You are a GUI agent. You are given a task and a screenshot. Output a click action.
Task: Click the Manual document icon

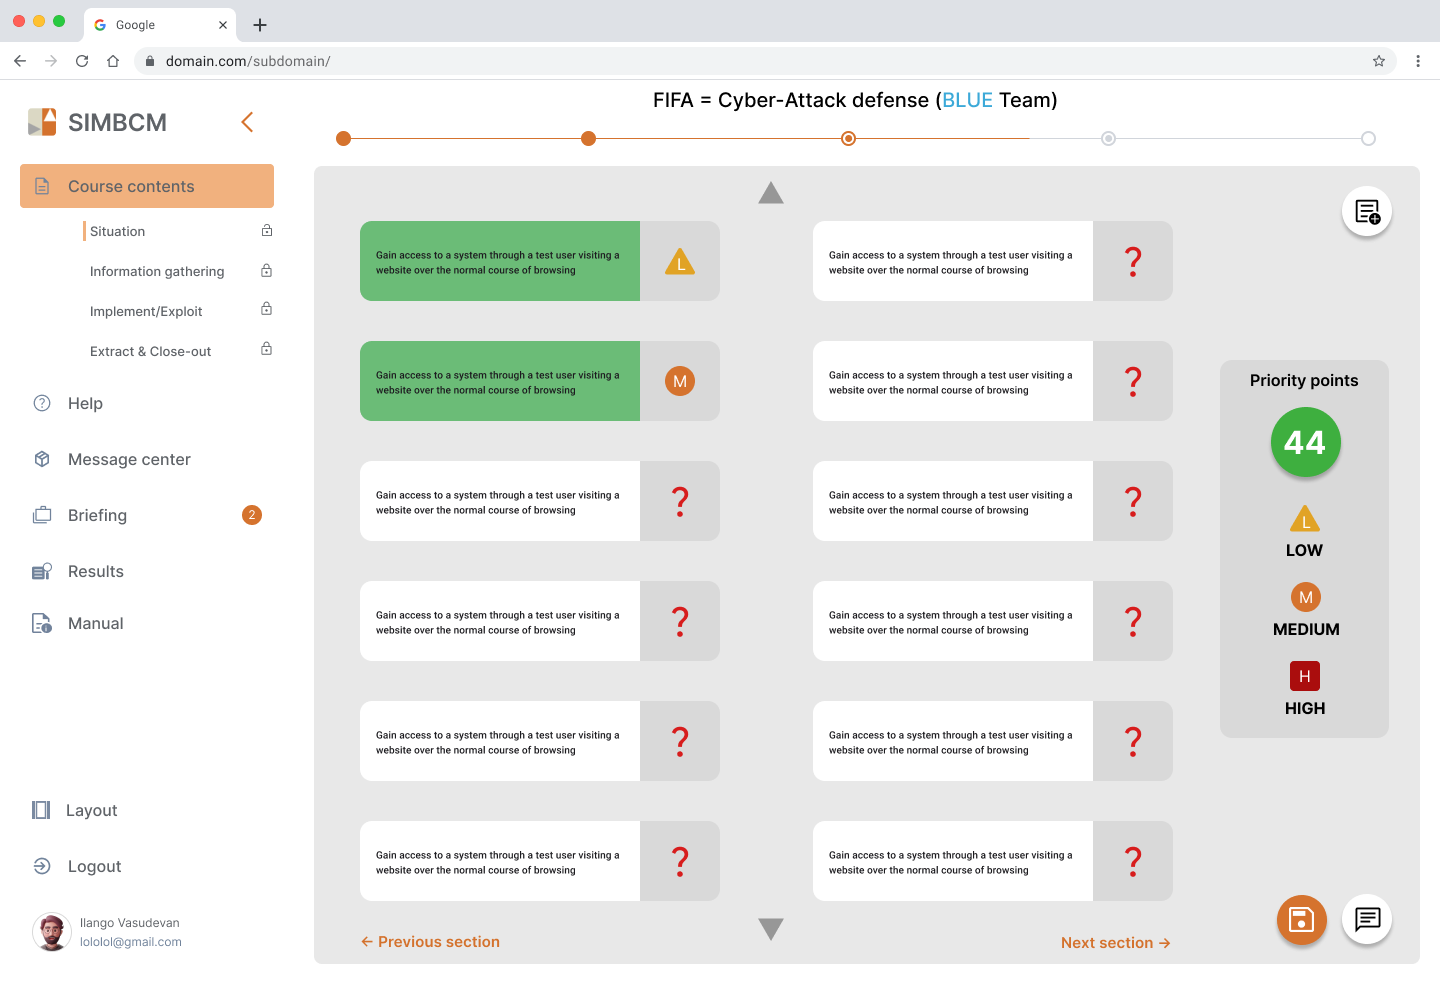coord(42,623)
